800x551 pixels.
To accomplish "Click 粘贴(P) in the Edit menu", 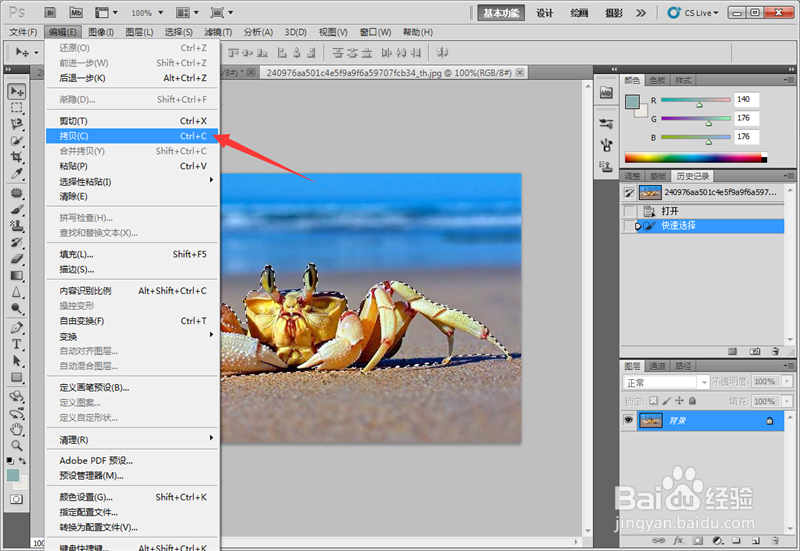I will point(132,166).
